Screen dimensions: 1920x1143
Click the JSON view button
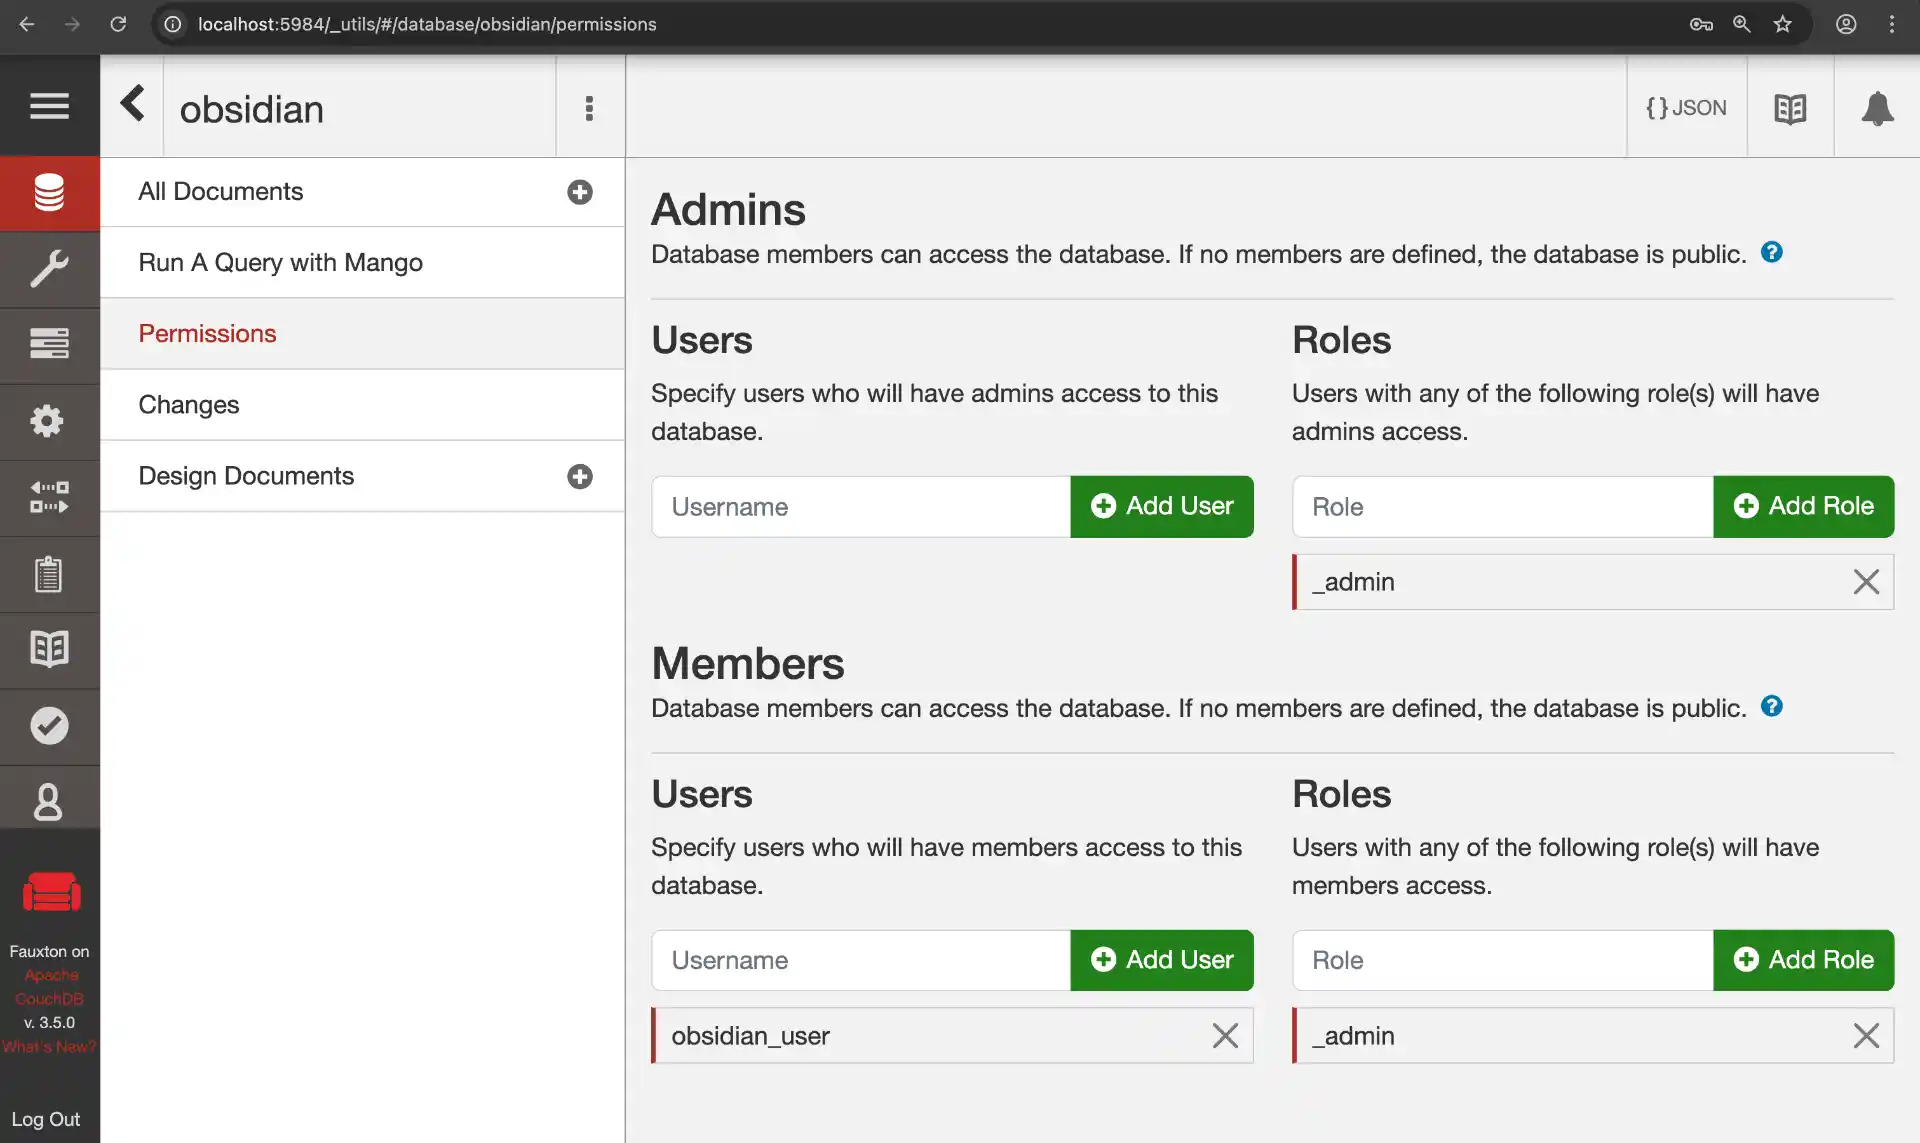tap(1686, 108)
